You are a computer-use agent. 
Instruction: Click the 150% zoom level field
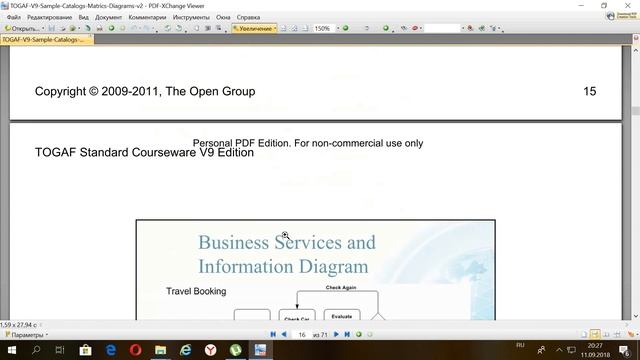pyautogui.click(x=324, y=28)
